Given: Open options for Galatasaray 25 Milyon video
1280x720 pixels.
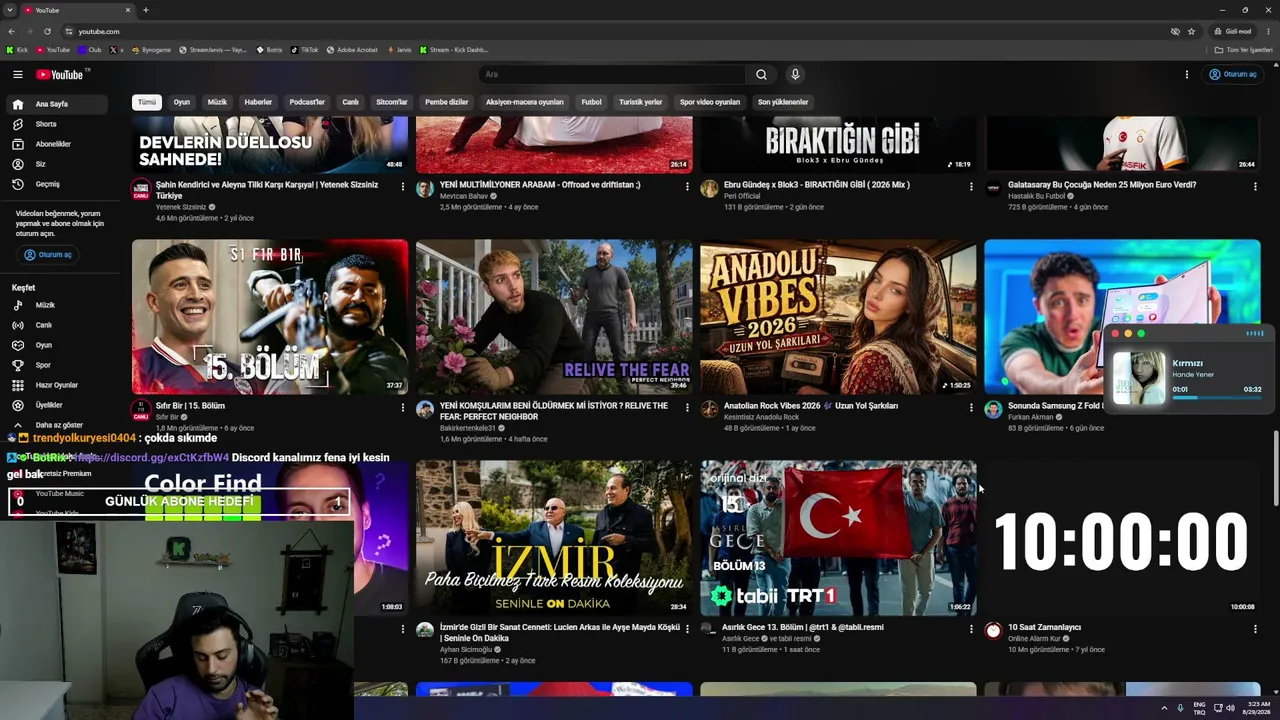Looking at the screenshot, I should [x=1255, y=186].
